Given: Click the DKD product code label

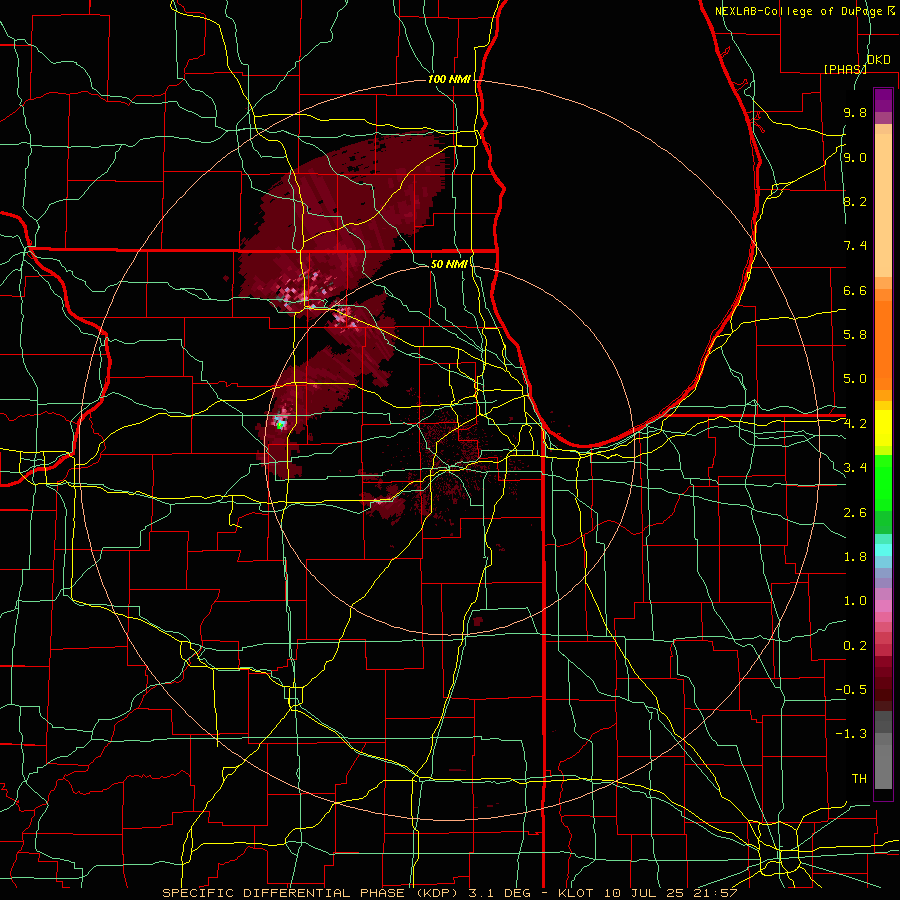Looking at the screenshot, I should [879, 60].
